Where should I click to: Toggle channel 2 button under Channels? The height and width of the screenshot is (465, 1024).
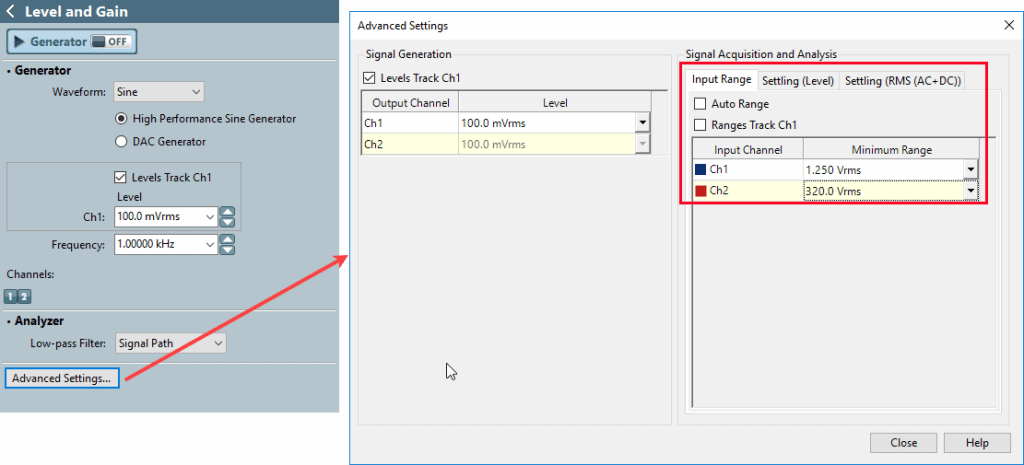click(x=25, y=296)
